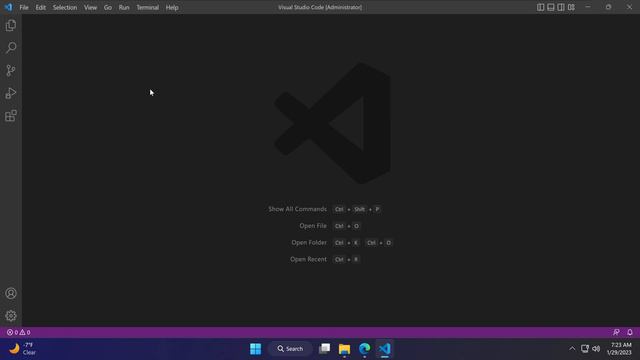The image size is (640, 360).
Task: Open the Run menu
Action: pyautogui.click(x=124, y=7)
